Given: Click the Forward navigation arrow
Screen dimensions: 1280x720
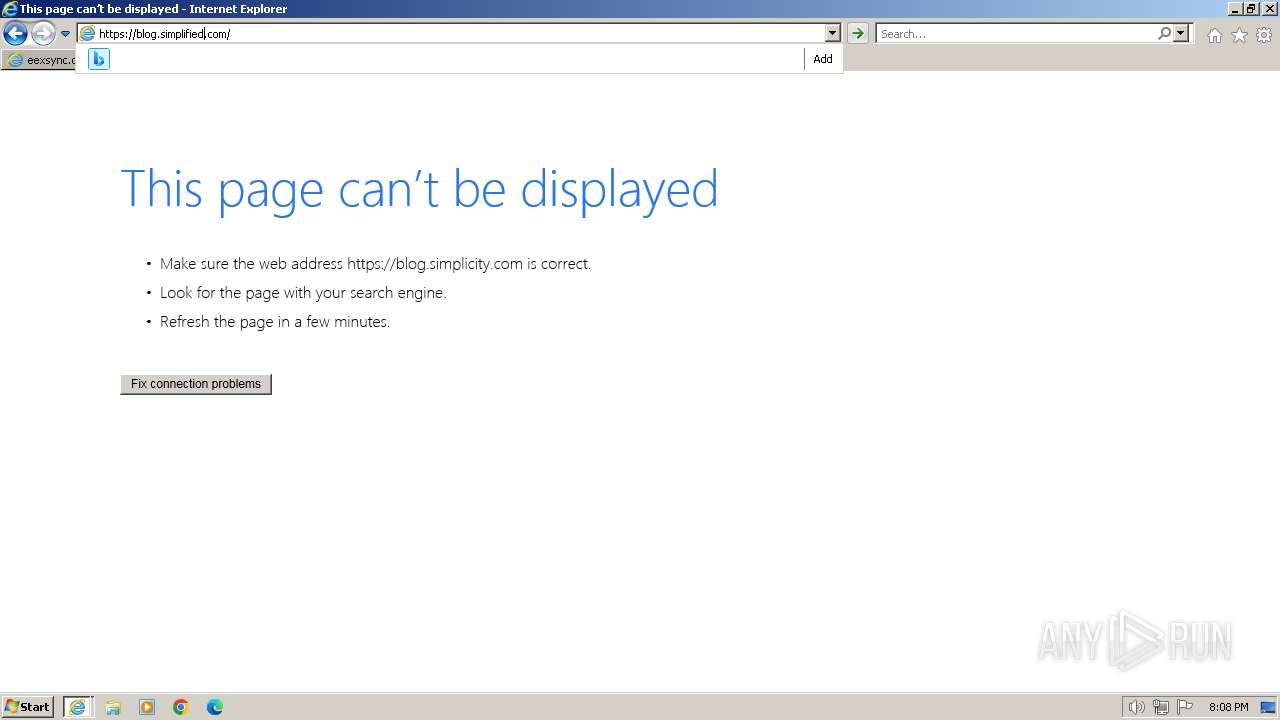Looking at the screenshot, I should coord(43,34).
